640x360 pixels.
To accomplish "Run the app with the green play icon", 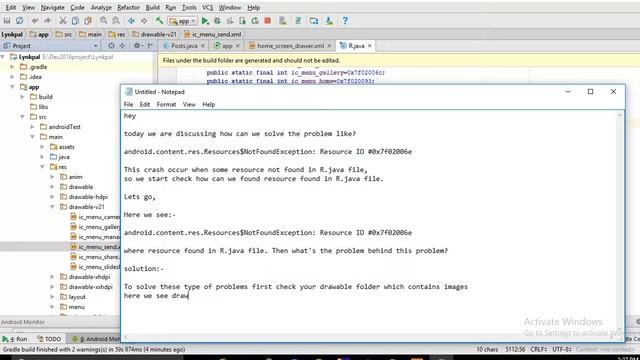I will tap(205, 21).
